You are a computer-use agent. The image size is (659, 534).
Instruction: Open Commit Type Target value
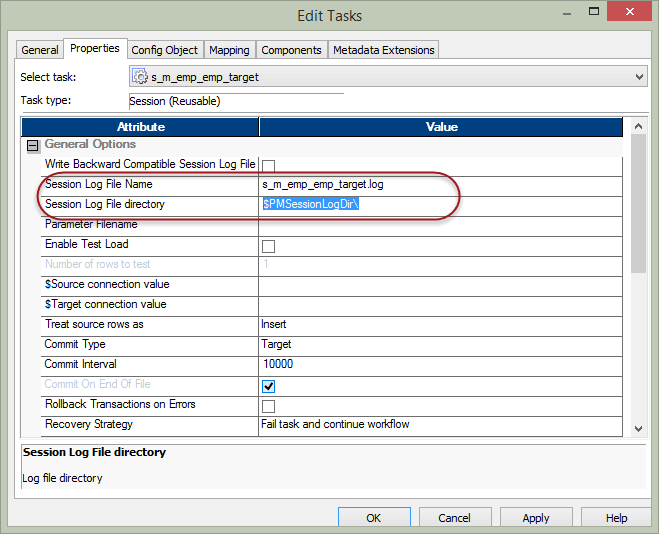[x=440, y=345]
